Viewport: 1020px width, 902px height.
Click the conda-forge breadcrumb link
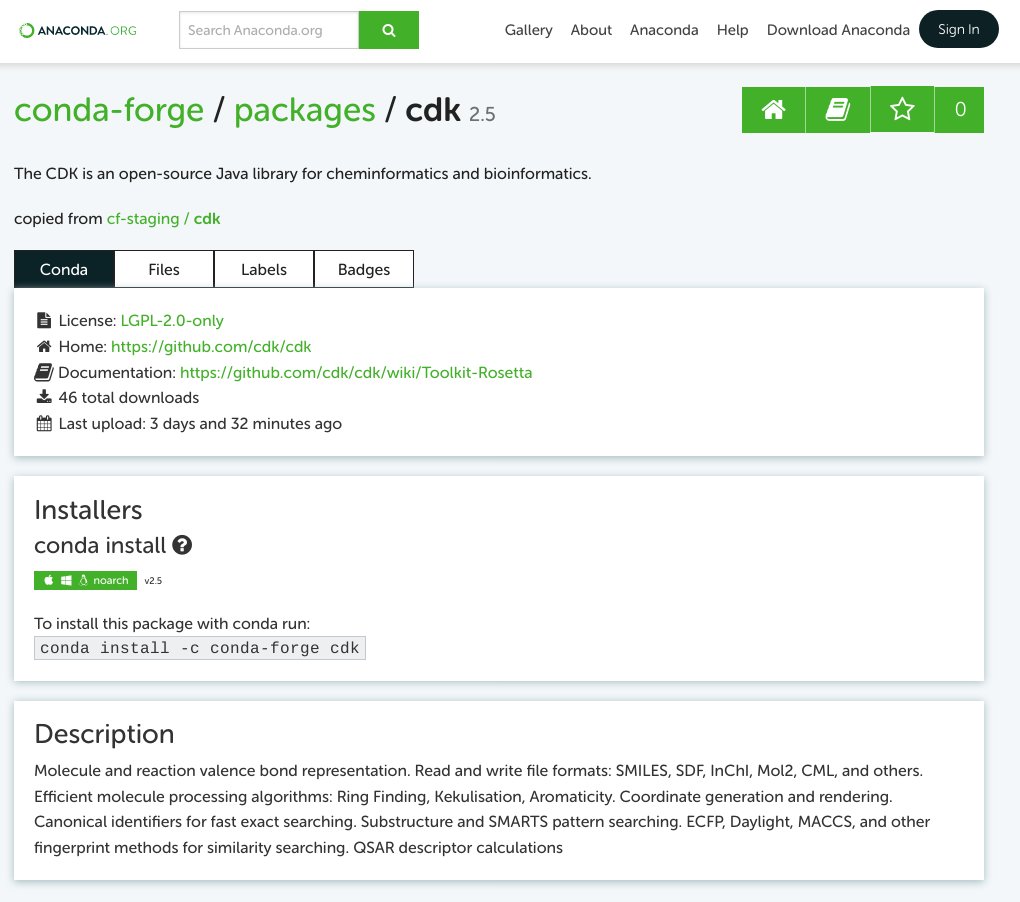[x=109, y=110]
